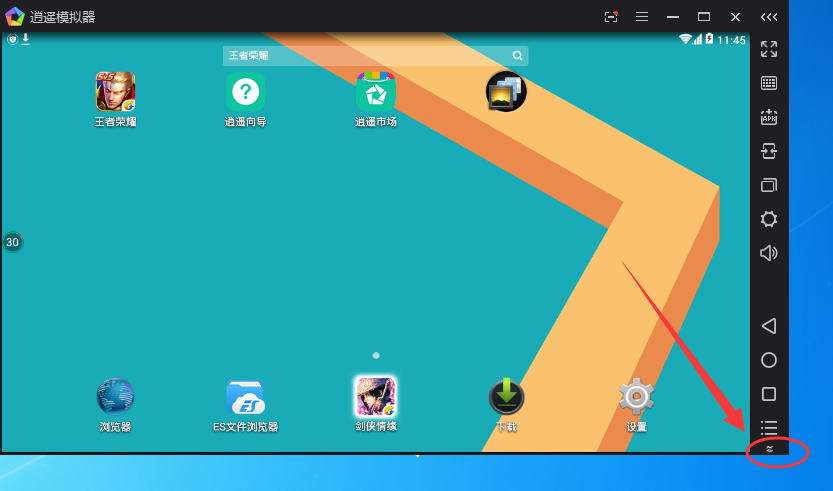This screenshot has height=491, width=833.
Task: Click the floating 30 badge bubble
Action: point(13,242)
